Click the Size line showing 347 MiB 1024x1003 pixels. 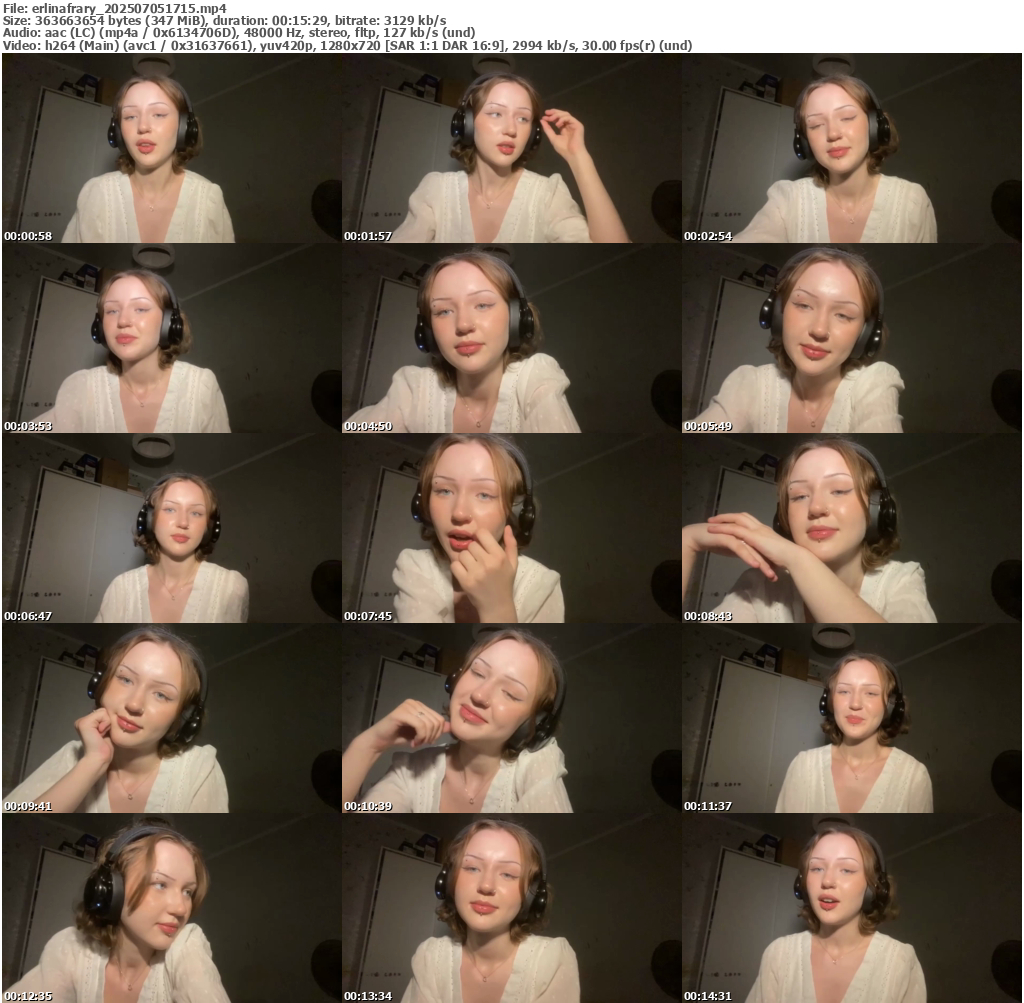[x=225, y=21]
